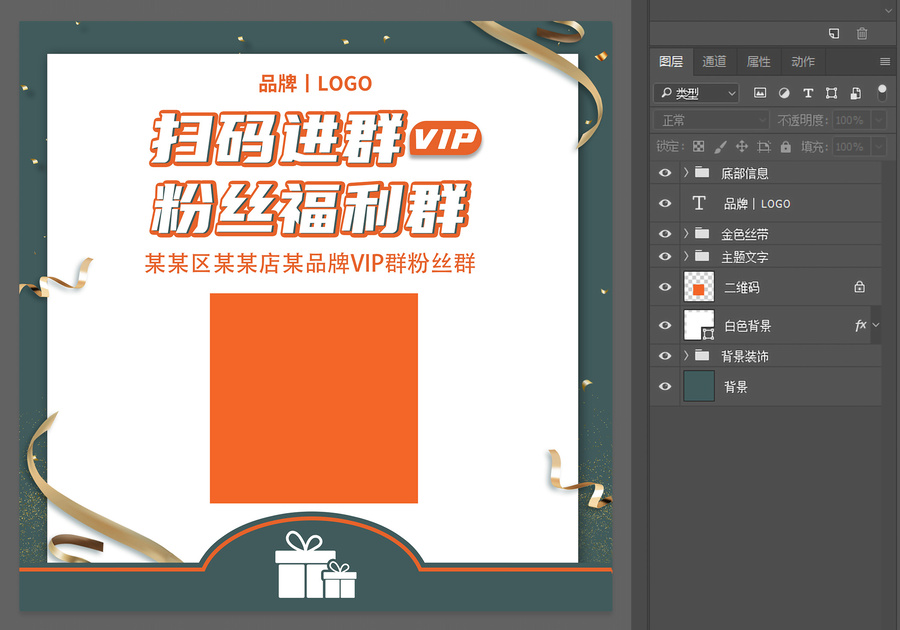Viewport: 900px width, 630px height.
Task: Hide the 底部信息 group via its eye
Action: coord(665,173)
